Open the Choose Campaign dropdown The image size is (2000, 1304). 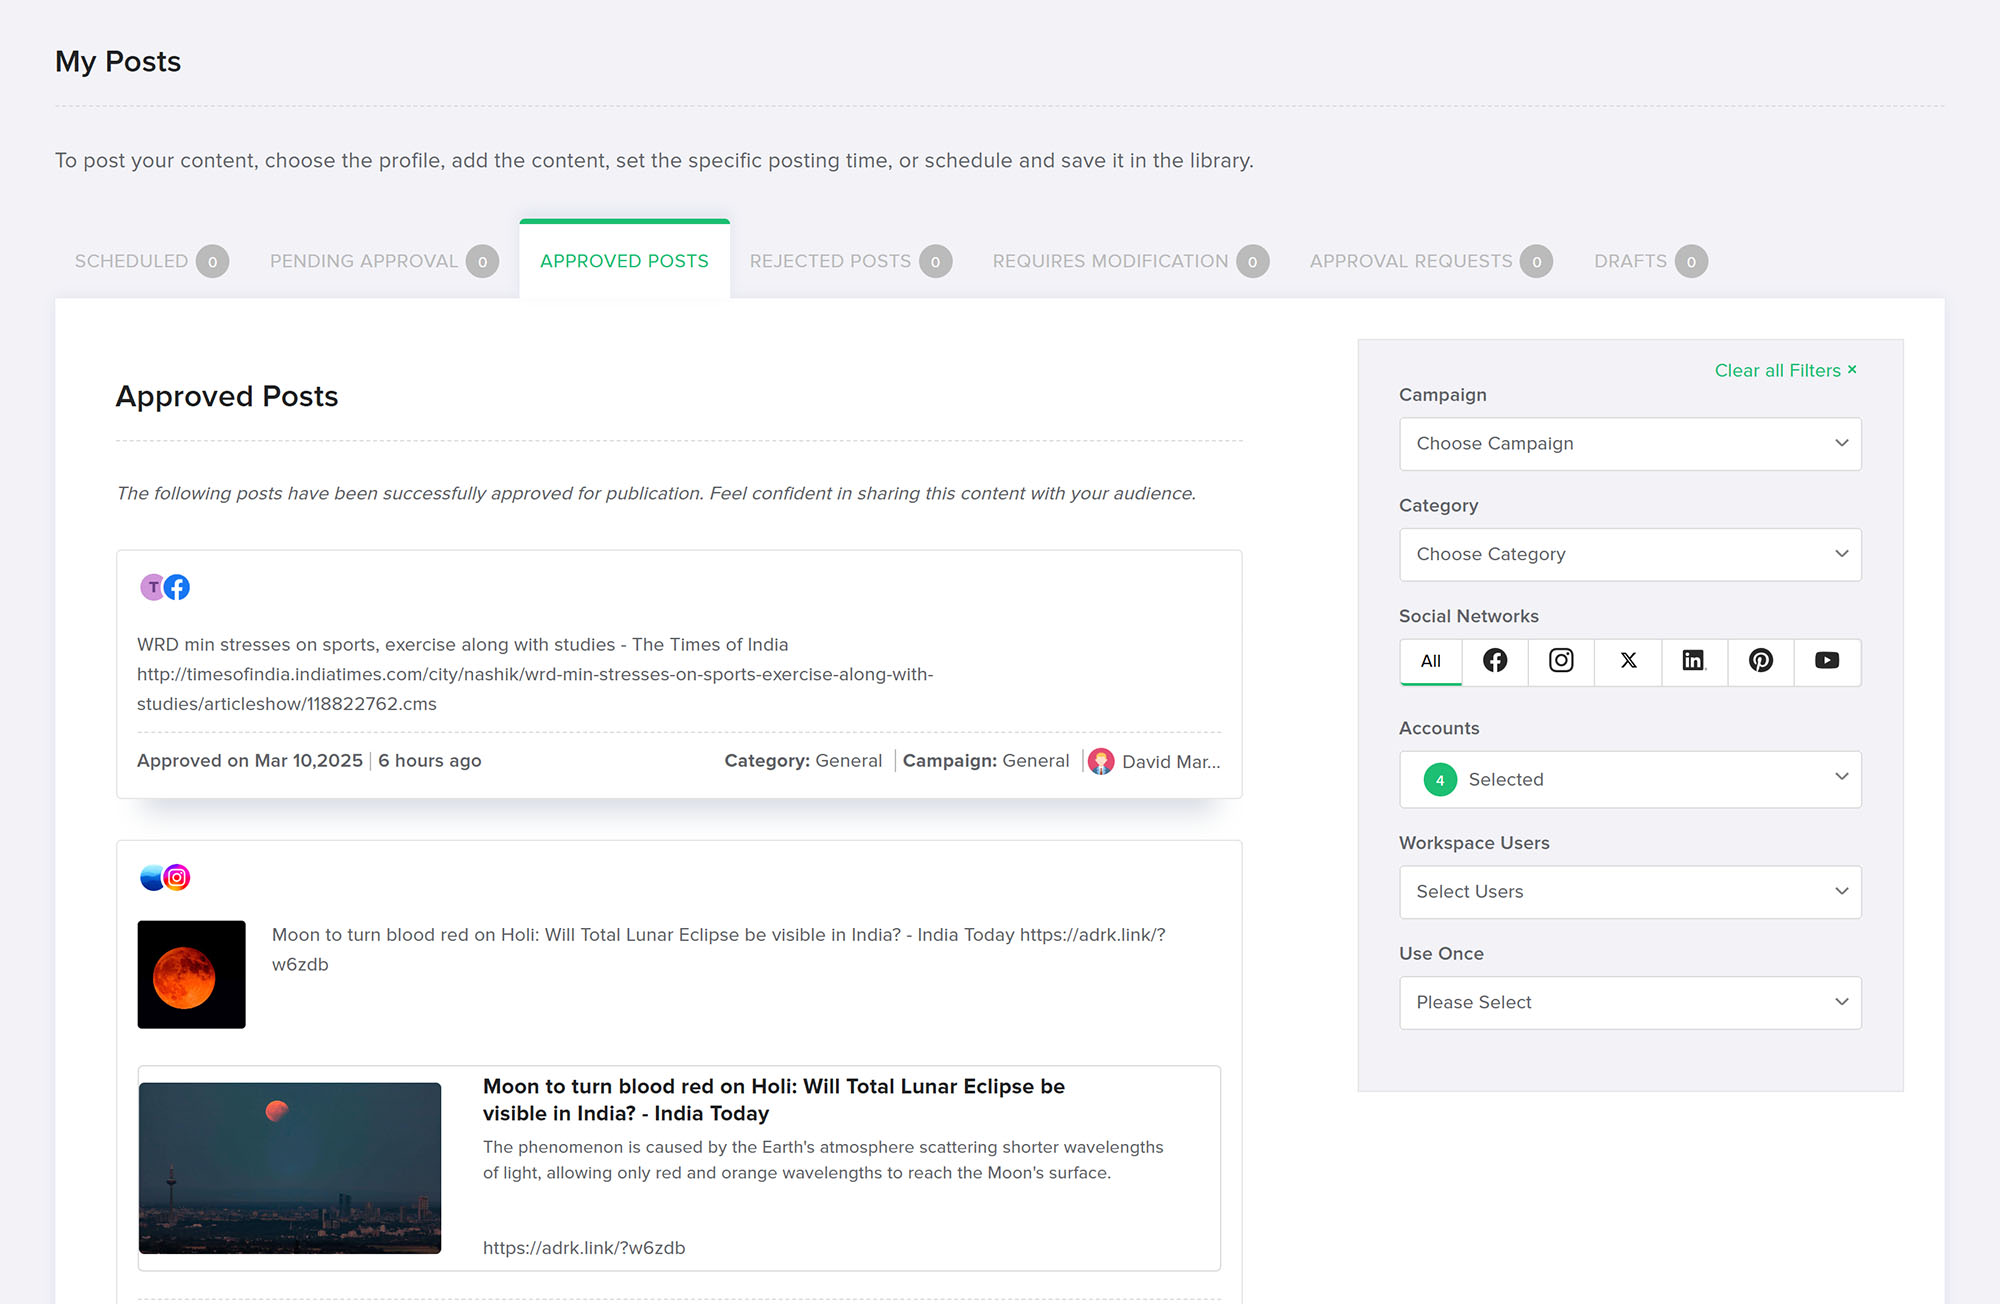click(1630, 444)
